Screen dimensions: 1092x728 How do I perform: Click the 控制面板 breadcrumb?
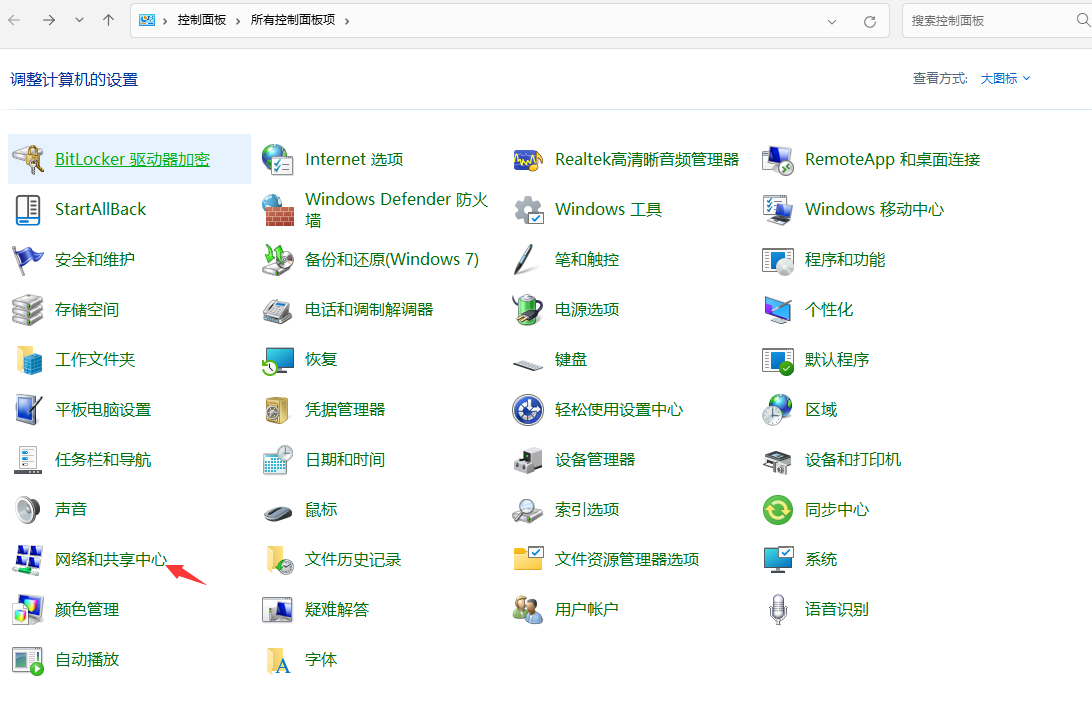pos(201,20)
